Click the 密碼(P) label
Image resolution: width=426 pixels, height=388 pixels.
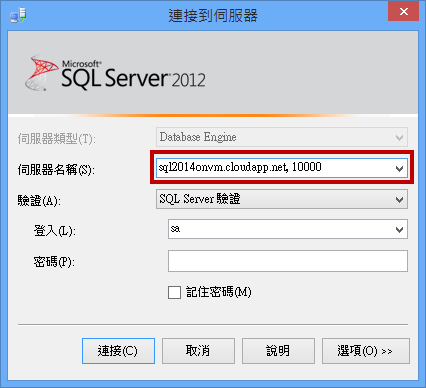point(54,262)
